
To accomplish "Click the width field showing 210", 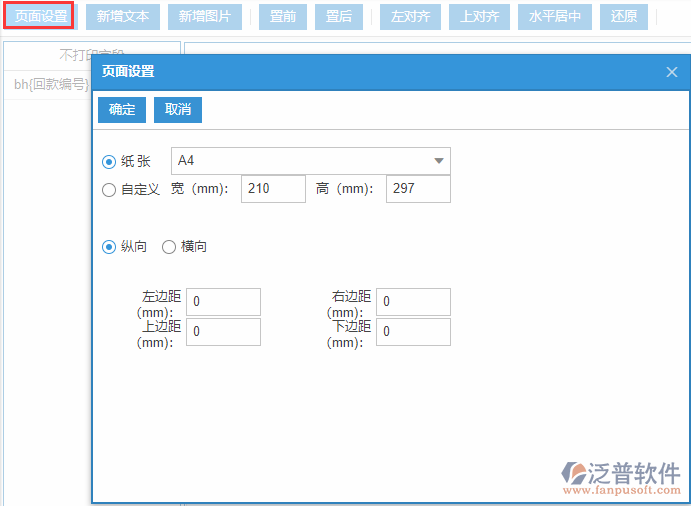I will [x=273, y=189].
